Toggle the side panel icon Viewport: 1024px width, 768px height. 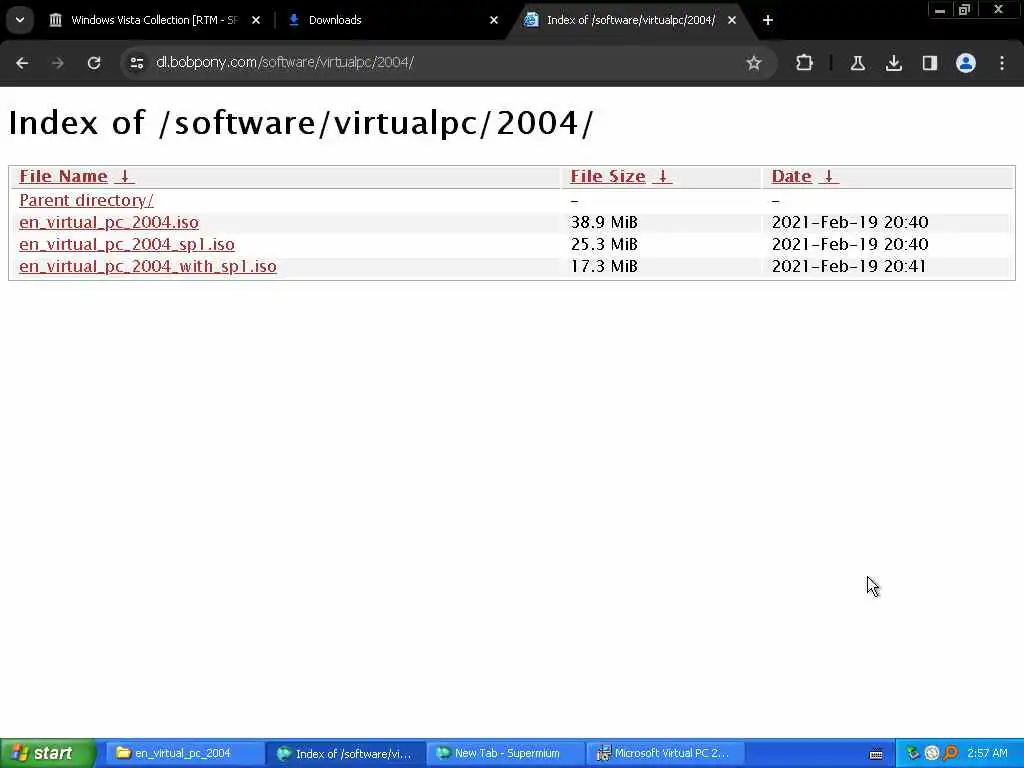tap(929, 63)
